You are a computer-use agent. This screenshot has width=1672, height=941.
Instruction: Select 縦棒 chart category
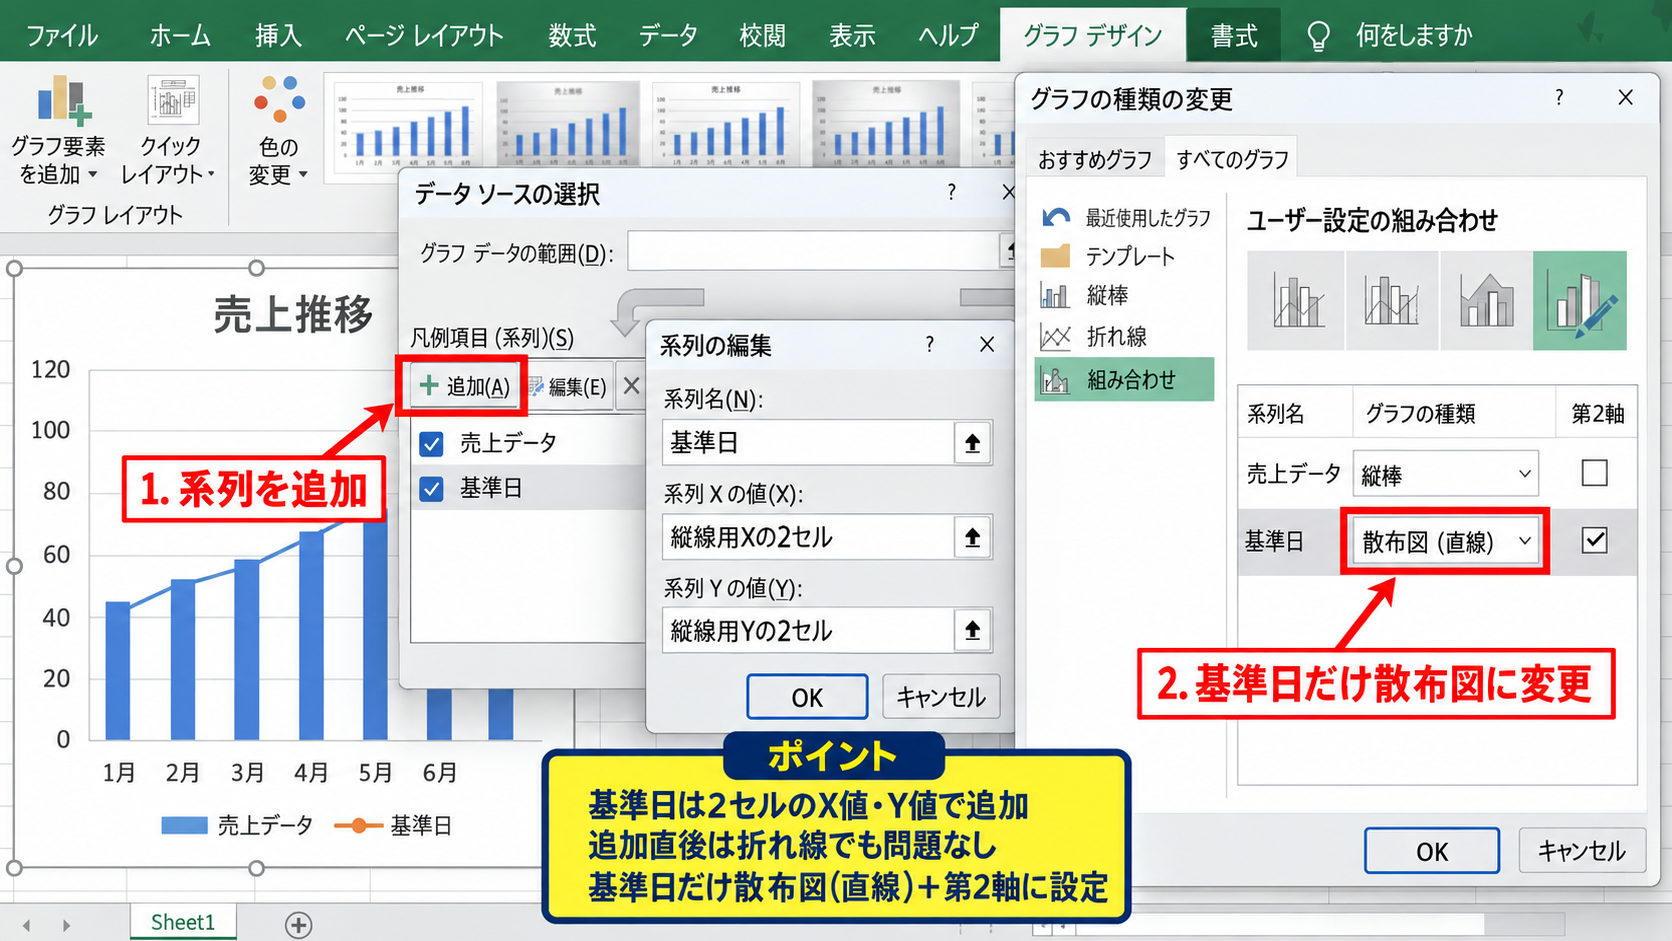click(1085, 295)
